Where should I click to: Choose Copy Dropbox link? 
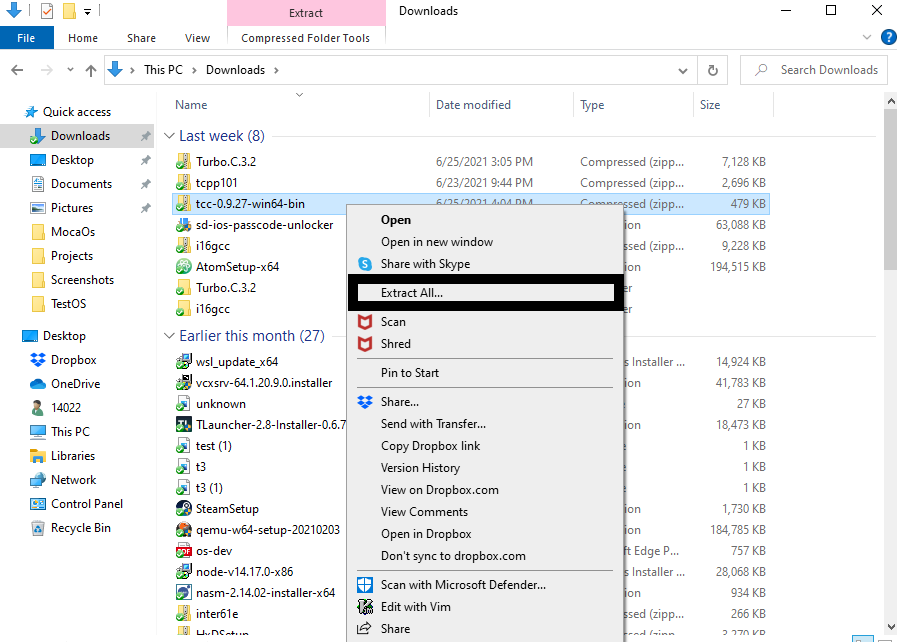coord(430,446)
